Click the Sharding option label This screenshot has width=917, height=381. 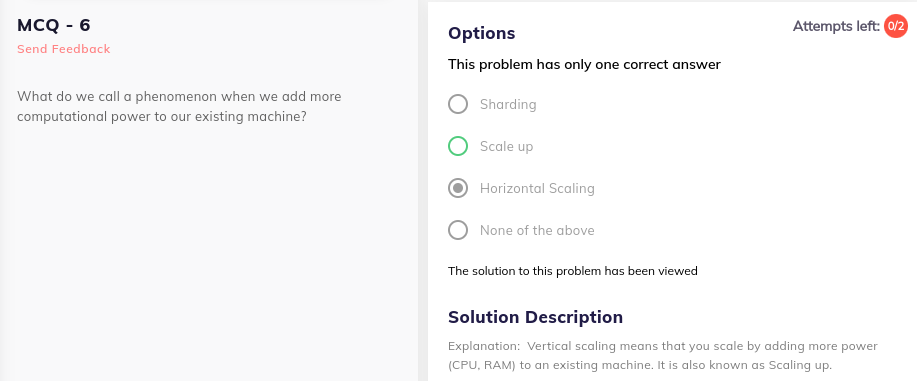[508, 105]
